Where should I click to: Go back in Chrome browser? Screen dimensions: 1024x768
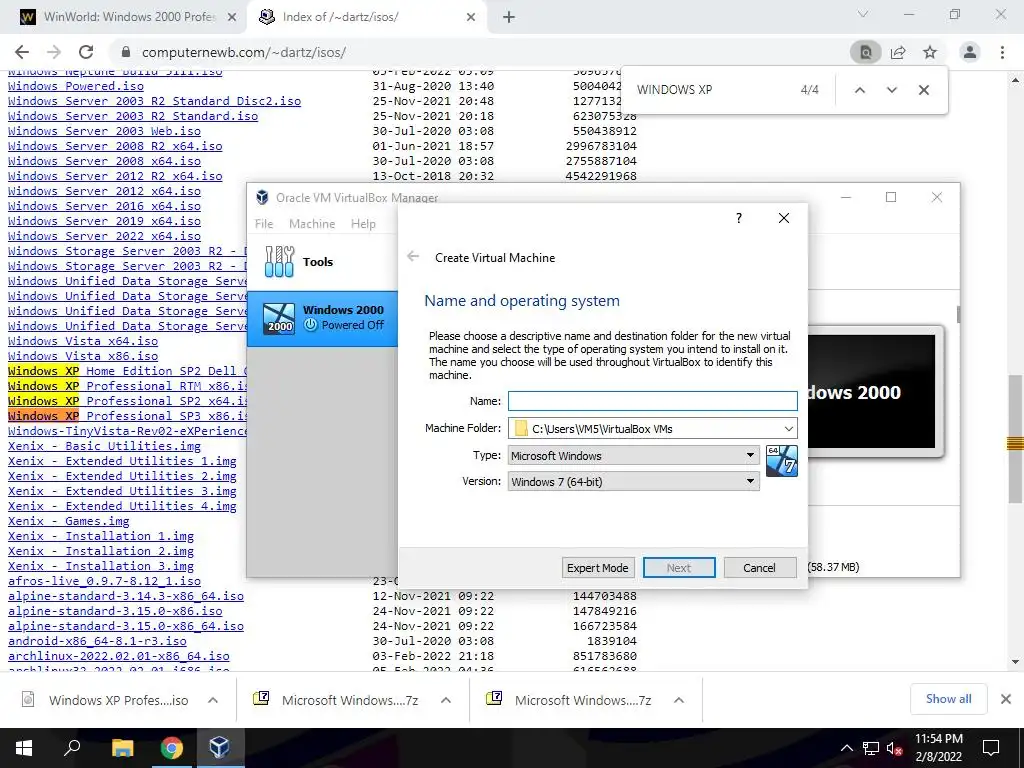(x=22, y=52)
